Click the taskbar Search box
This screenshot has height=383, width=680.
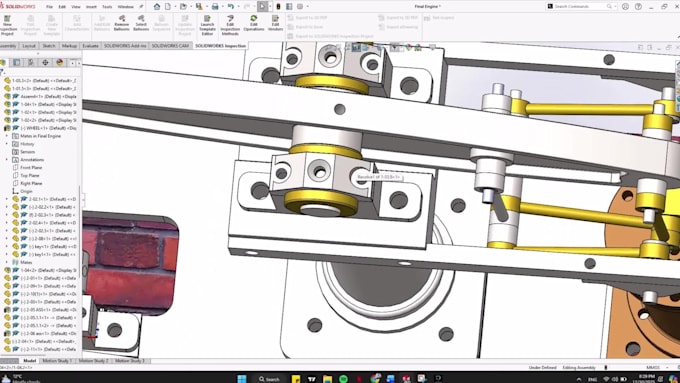click(x=269, y=379)
